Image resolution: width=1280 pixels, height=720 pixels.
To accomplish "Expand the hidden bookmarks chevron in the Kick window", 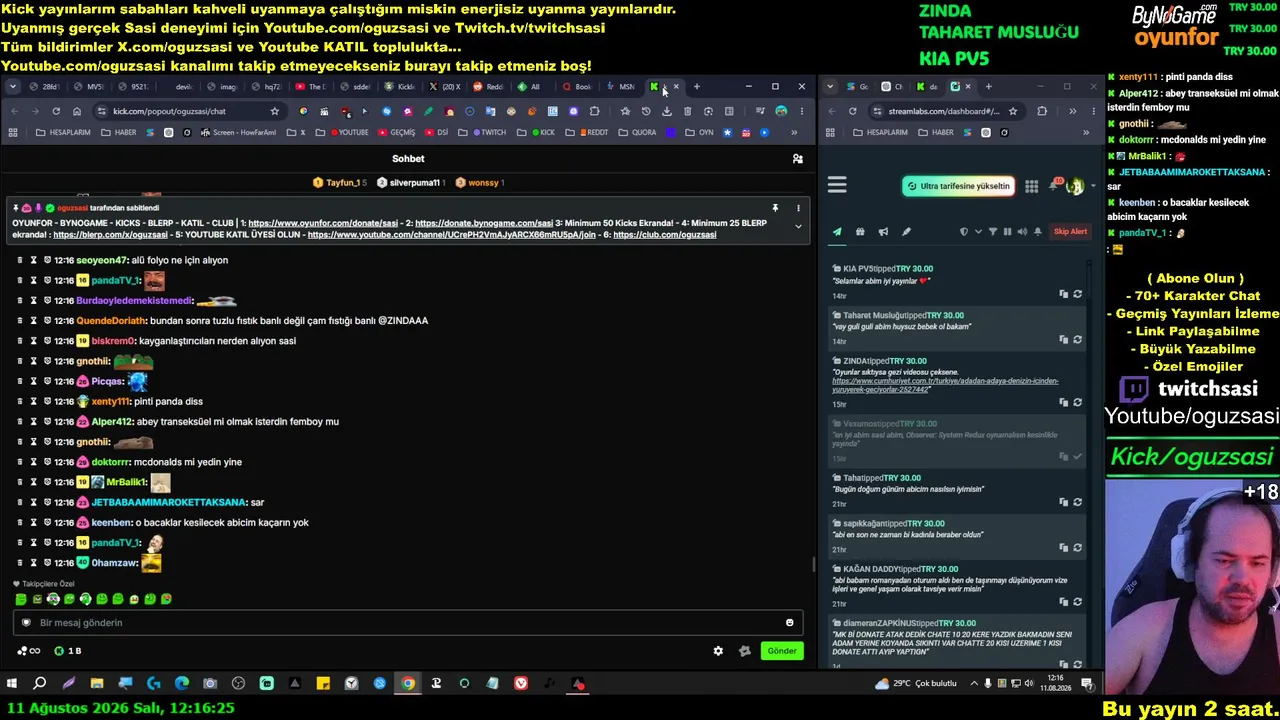I will (794, 132).
